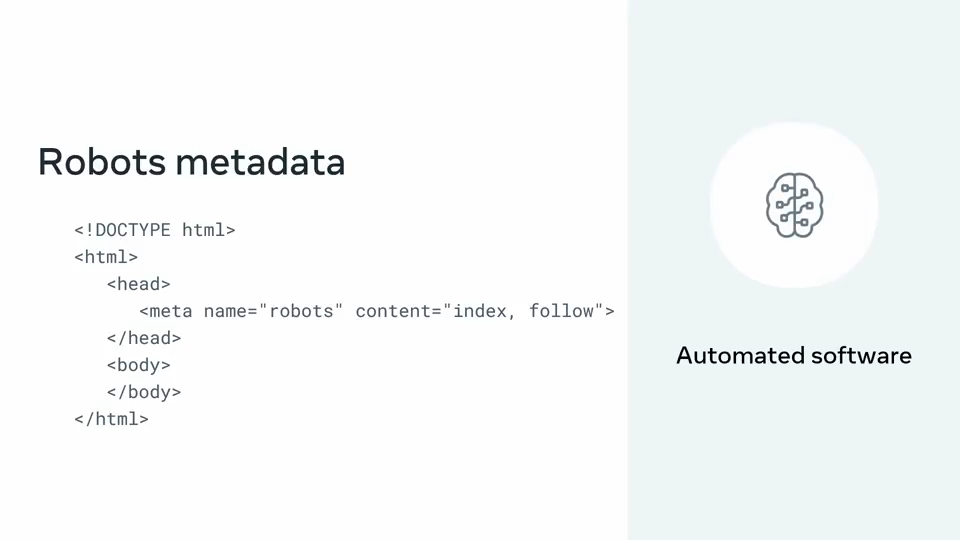Click the closing html tag
The width and height of the screenshot is (960, 540).
[x=111, y=419]
